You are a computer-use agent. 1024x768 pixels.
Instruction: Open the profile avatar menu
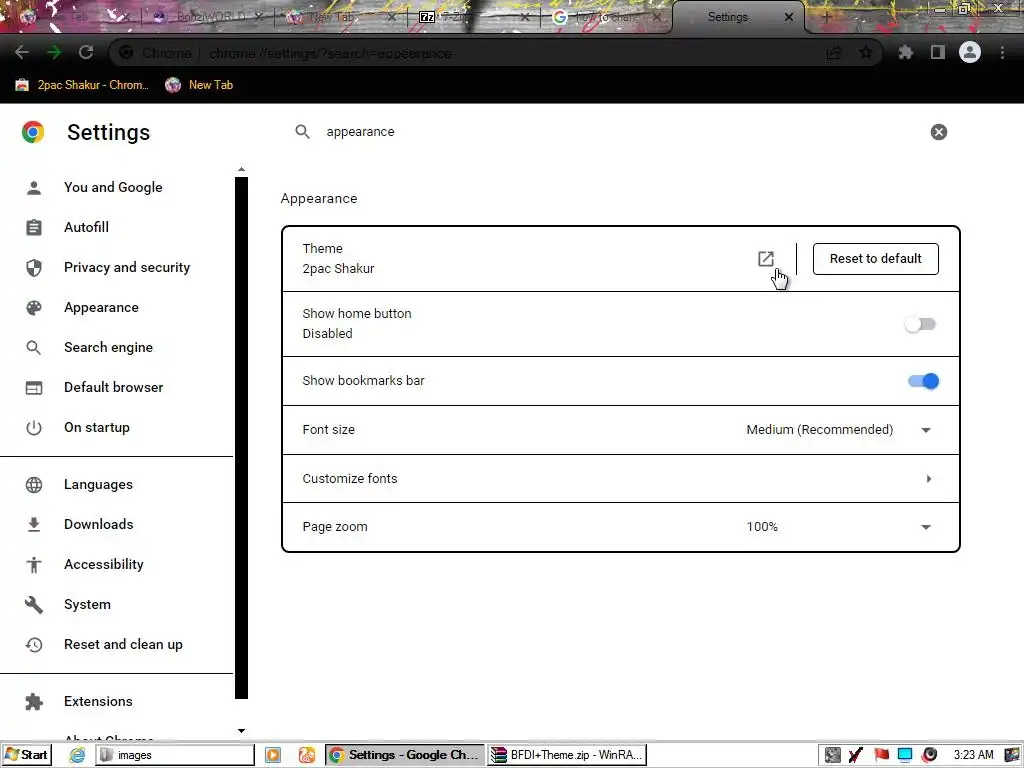[x=970, y=52]
